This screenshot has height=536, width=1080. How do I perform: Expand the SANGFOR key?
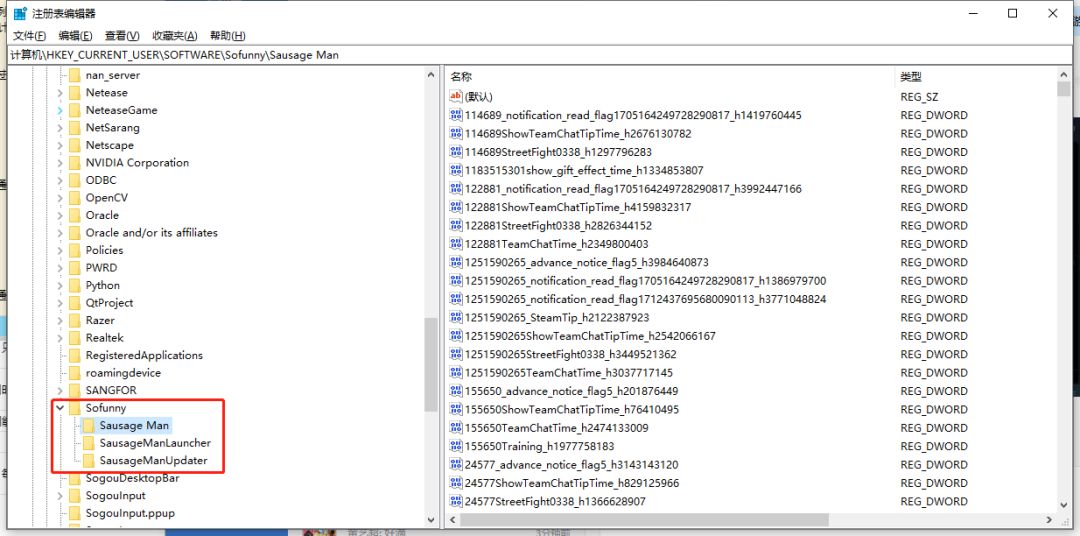(x=60, y=390)
